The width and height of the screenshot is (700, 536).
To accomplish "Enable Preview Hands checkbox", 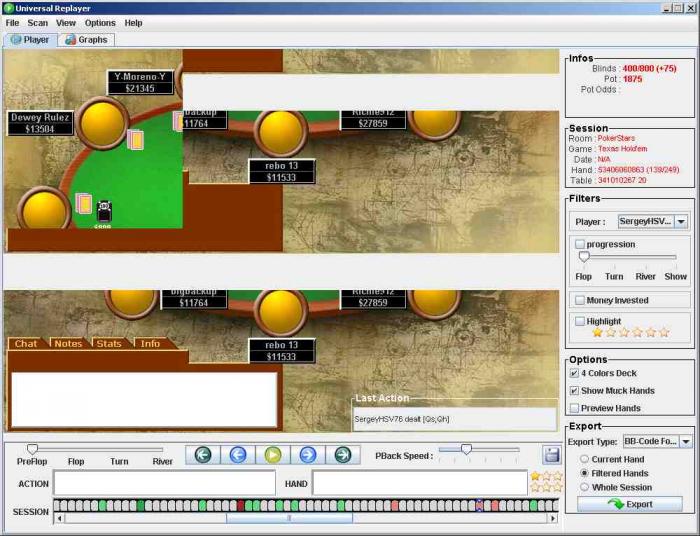I will pyautogui.click(x=575, y=408).
